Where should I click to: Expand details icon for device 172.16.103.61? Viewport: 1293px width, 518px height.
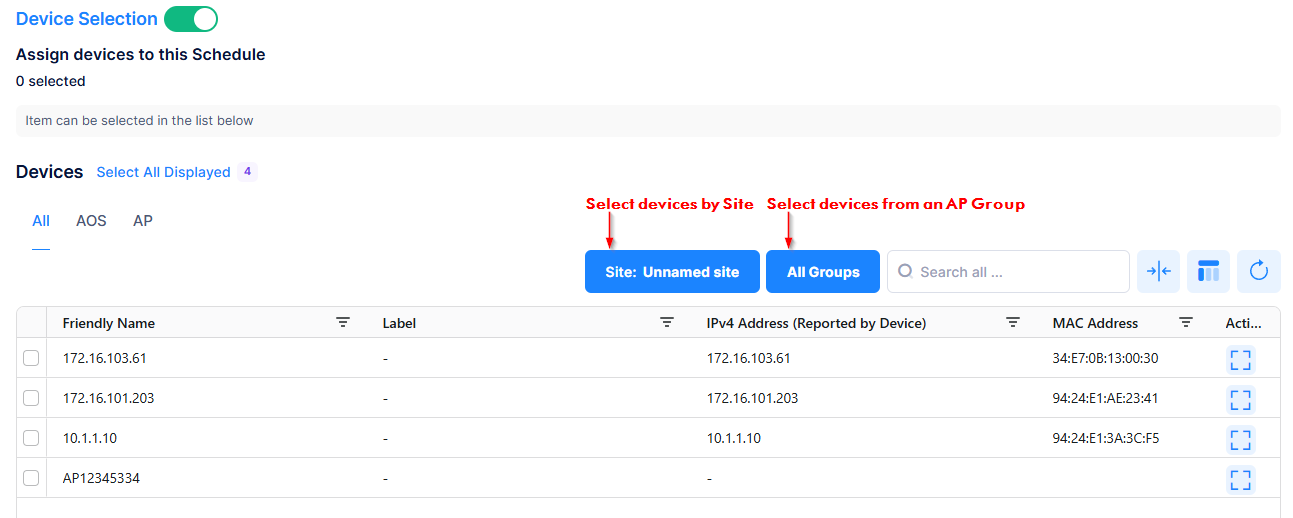point(1240,359)
